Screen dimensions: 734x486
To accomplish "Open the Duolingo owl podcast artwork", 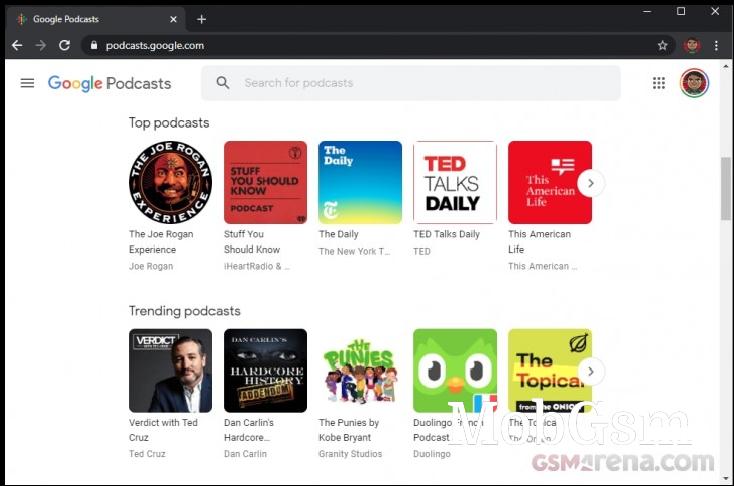I will tap(455, 370).
